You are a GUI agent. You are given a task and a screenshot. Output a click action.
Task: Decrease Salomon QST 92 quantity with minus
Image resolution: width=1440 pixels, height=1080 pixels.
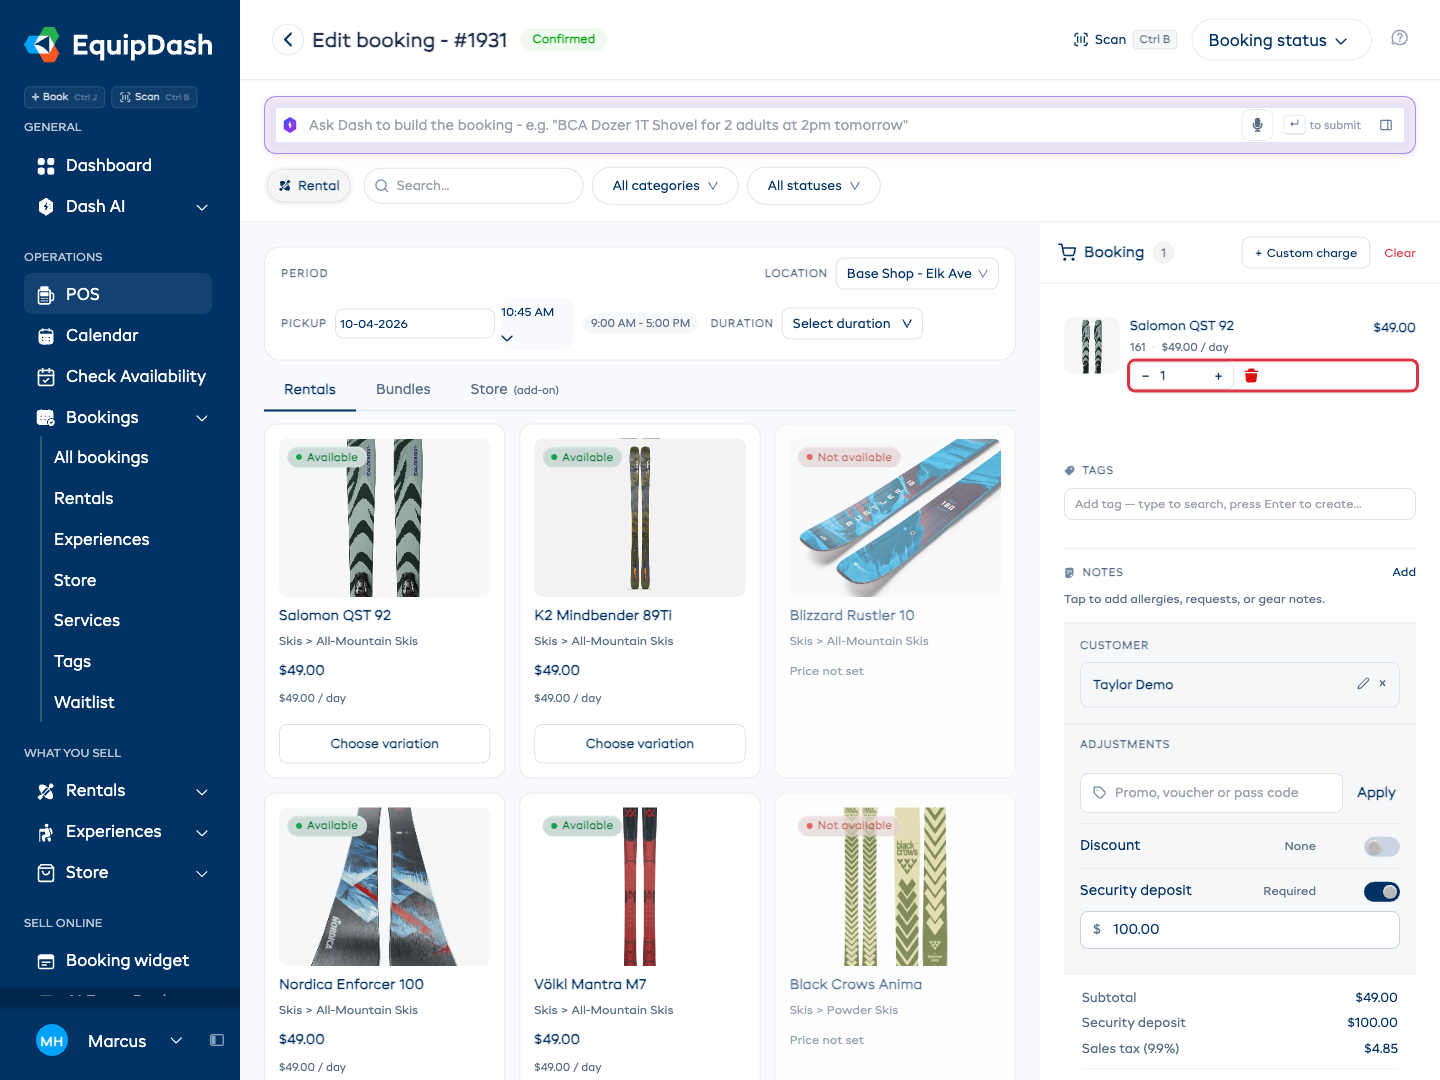[1145, 376]
